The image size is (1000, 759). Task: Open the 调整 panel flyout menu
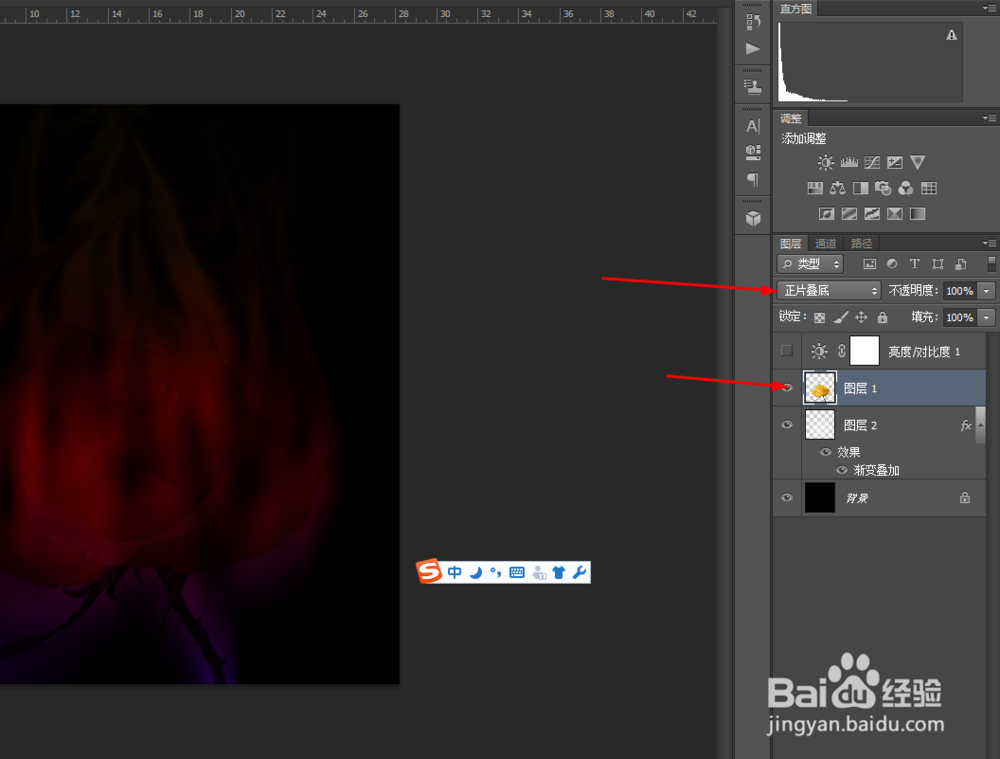(x=989, y=118)
